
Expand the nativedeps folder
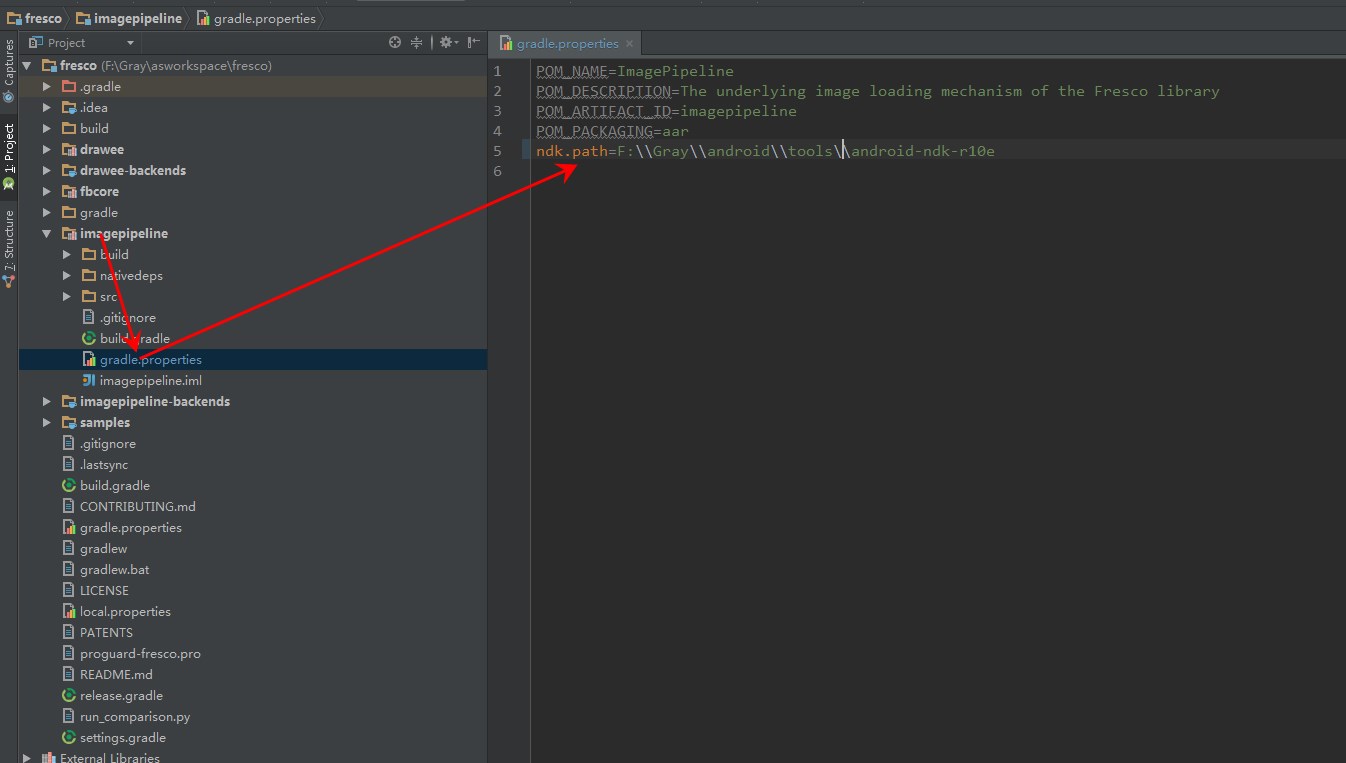point(66,276)
